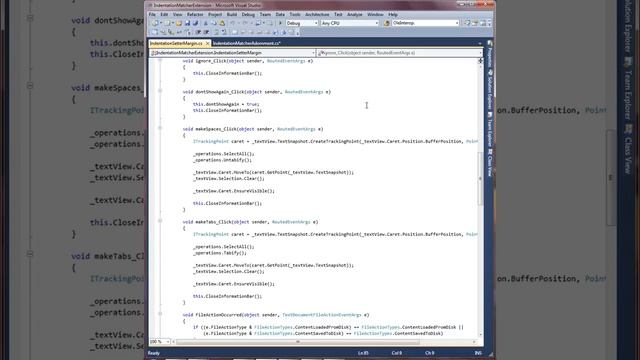
Task: Open the Window menu
Action: [x=375, y=14]
